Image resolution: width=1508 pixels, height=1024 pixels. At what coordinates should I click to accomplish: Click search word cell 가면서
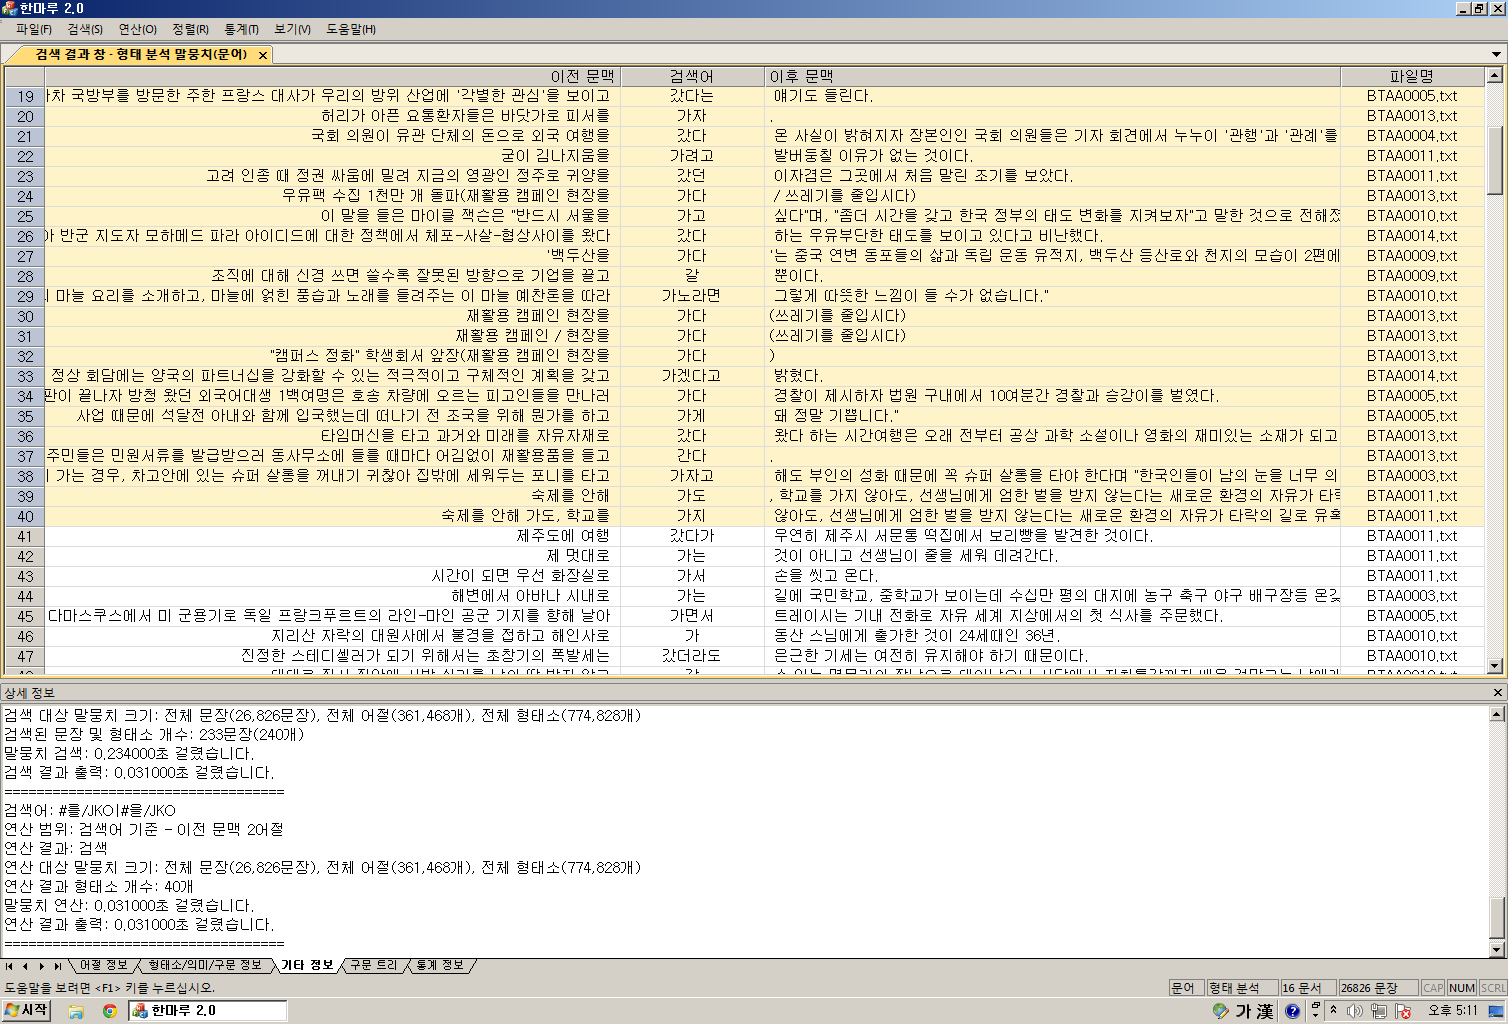pyautogui.click(x=691, y=616)
